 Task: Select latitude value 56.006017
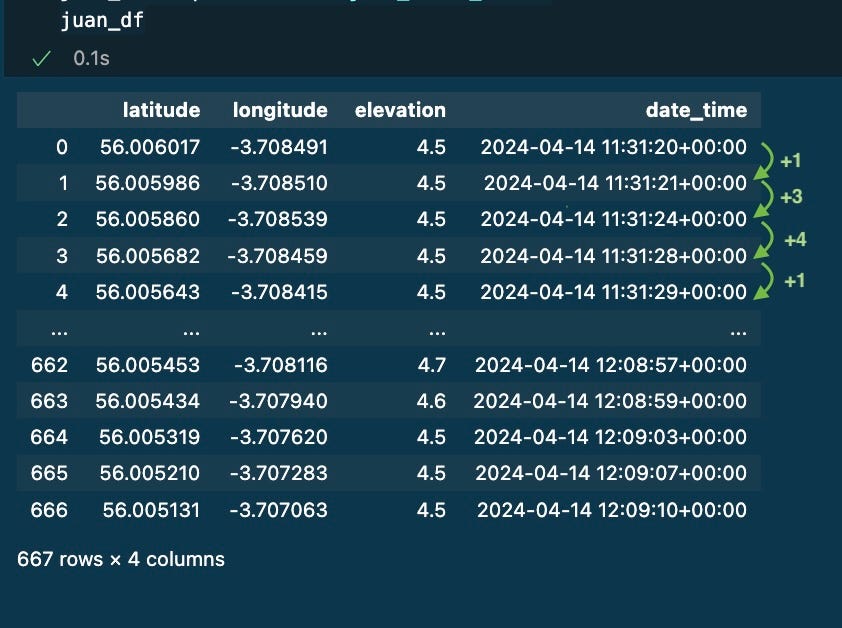pos(150,147)
